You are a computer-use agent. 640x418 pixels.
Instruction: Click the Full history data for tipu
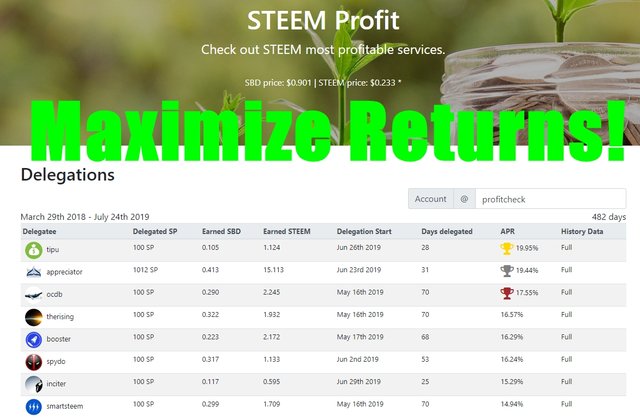click(567, 247)
